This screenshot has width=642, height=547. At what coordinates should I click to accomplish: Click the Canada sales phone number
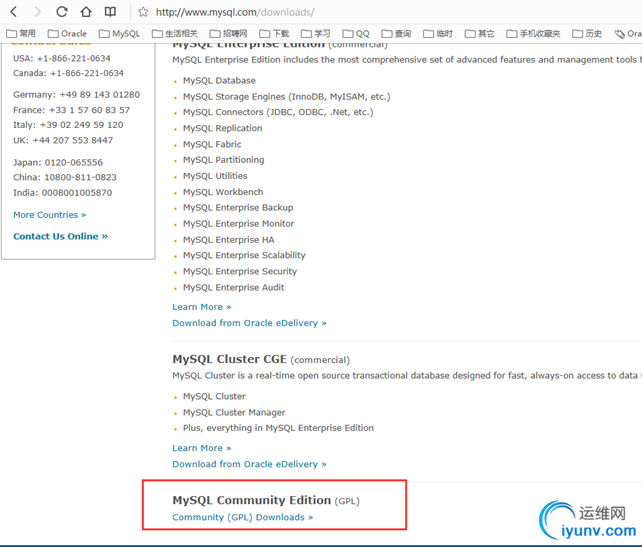pos(87,73)
